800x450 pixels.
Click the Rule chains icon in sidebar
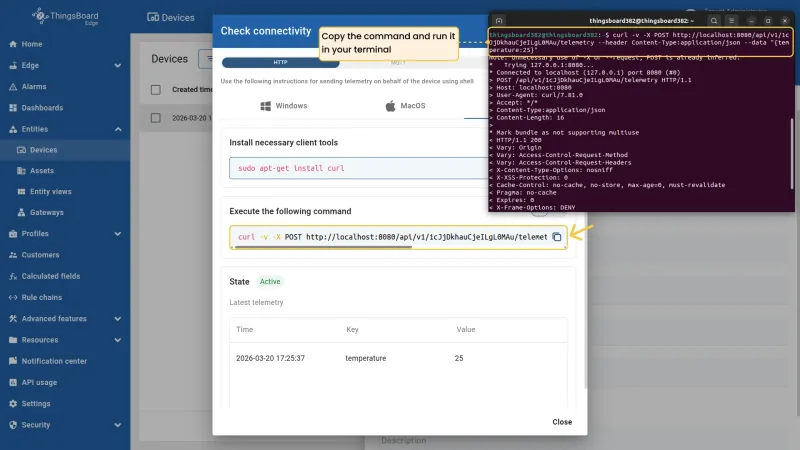13,297
